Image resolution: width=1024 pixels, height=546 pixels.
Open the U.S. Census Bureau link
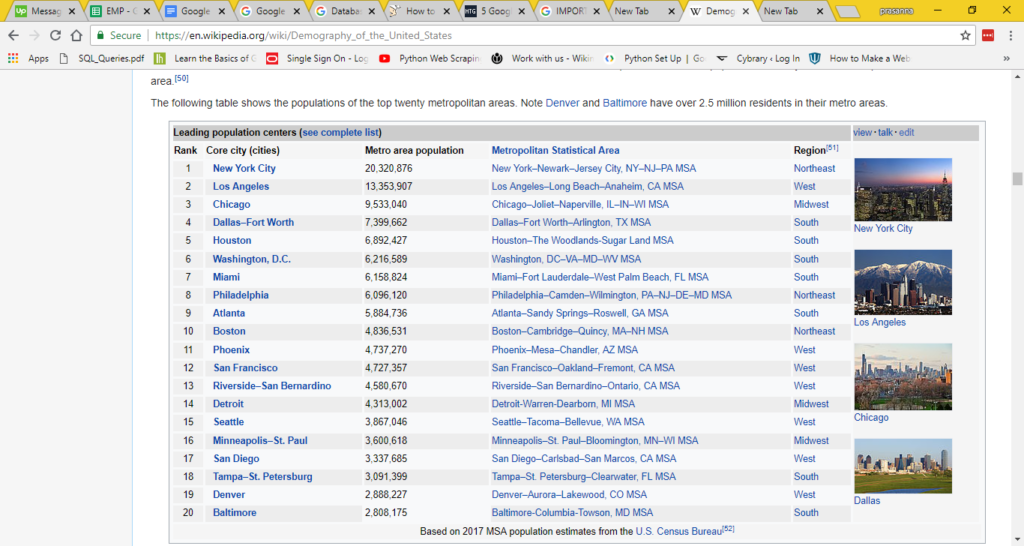pyautogui.click(x=678, y=531)
